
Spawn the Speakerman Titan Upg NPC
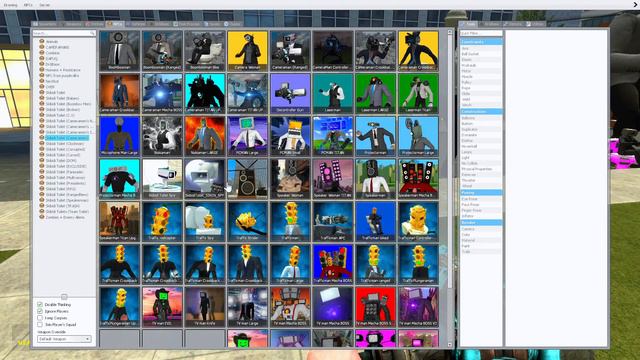click(x=120, y=221)
